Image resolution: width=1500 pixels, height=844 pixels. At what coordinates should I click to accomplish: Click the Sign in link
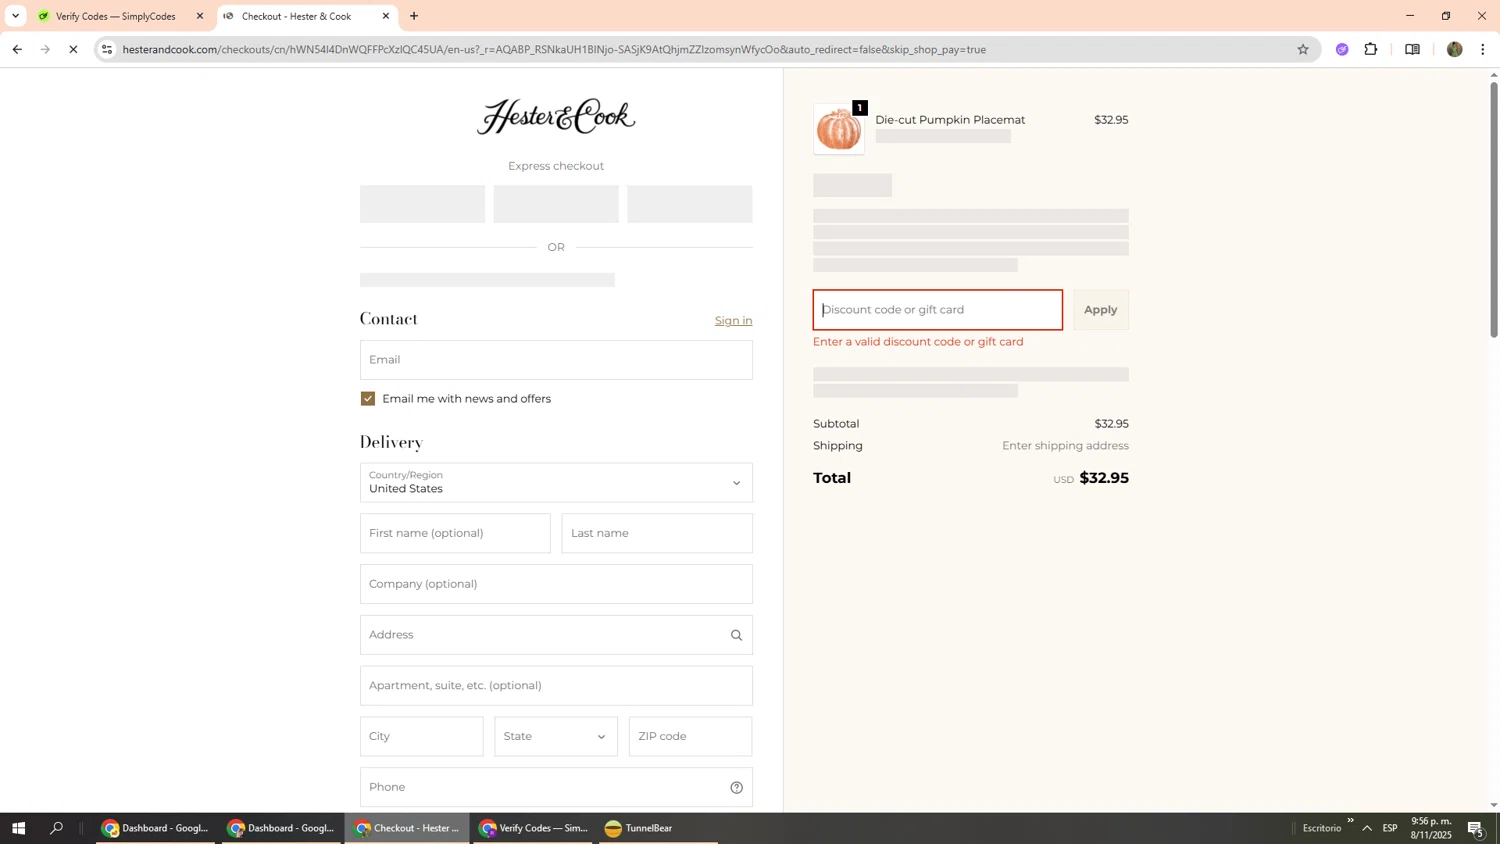(733, 320)
